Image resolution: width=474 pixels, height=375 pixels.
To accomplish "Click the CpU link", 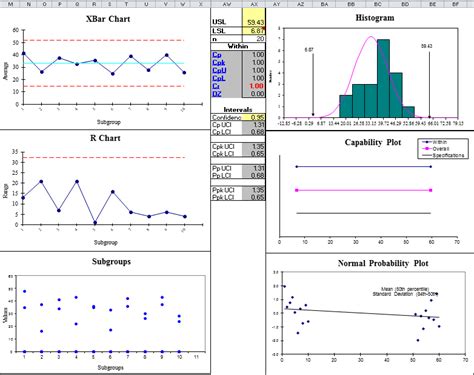I will 219,70.
